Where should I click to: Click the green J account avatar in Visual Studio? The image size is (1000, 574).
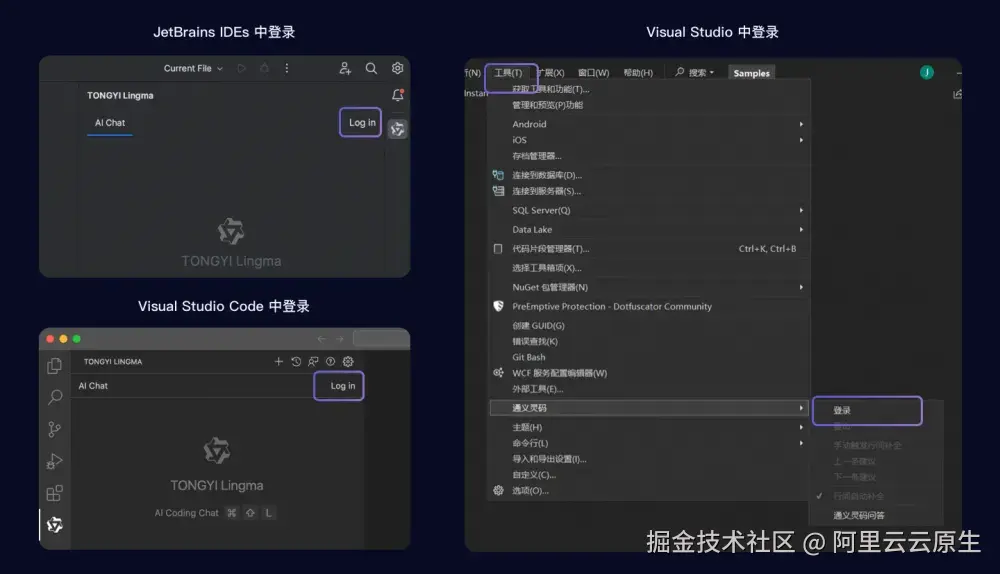pos(927,73)
